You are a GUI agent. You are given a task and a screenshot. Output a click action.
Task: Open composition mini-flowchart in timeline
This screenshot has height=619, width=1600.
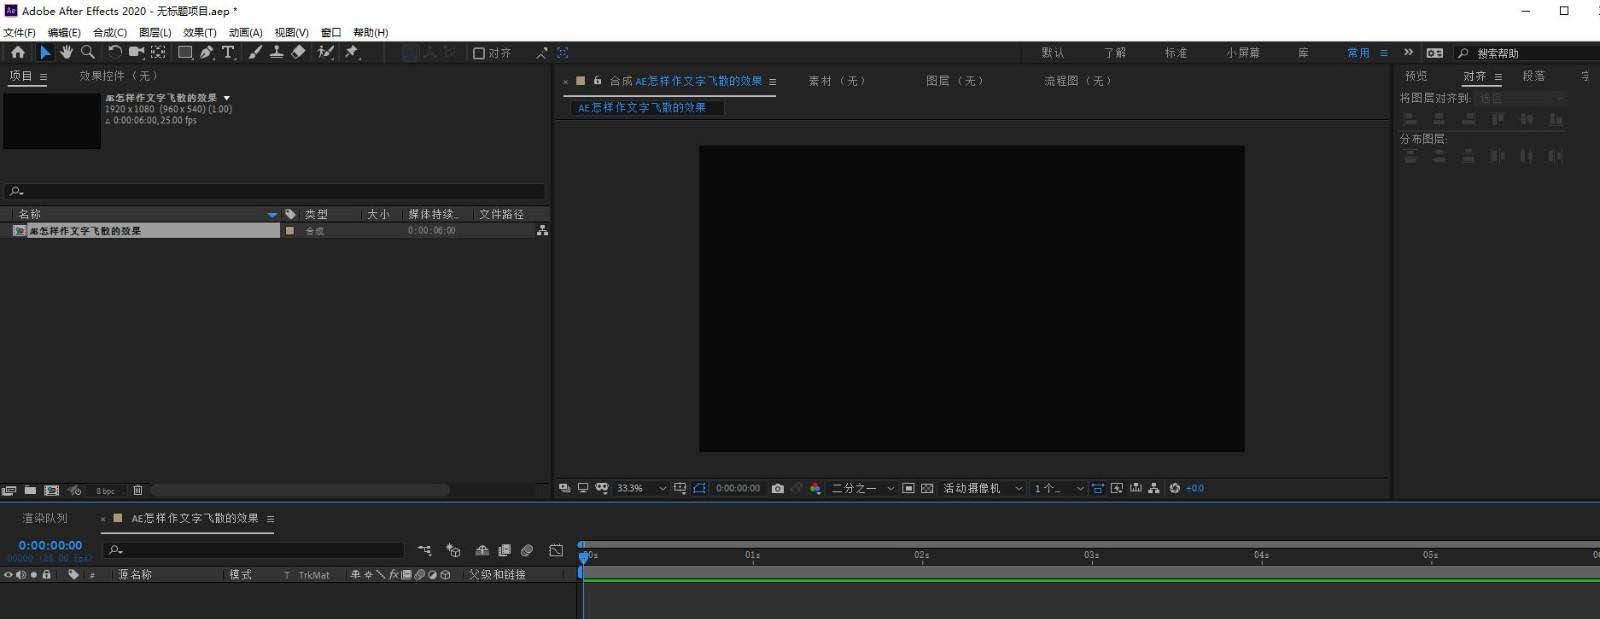[425, 550]
